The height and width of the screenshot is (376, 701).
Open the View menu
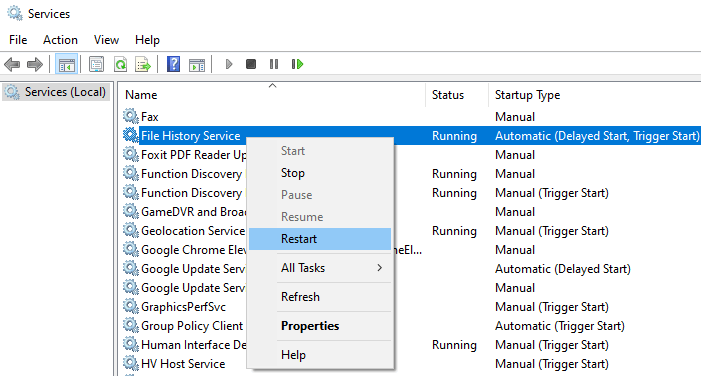click(106, 40)
